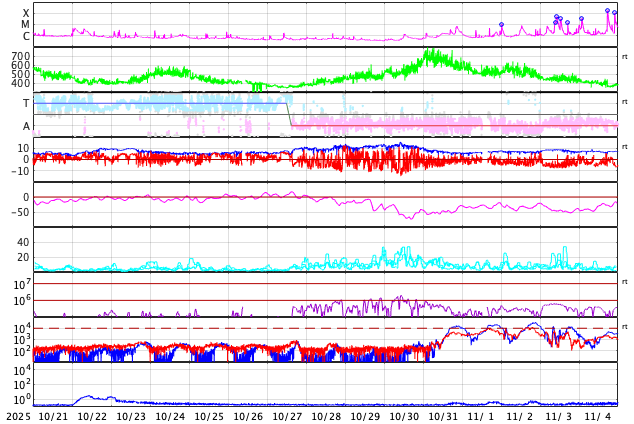The image size is (634, 424).
Task: Click the '10/27' date label
Action: pos(287,417)
